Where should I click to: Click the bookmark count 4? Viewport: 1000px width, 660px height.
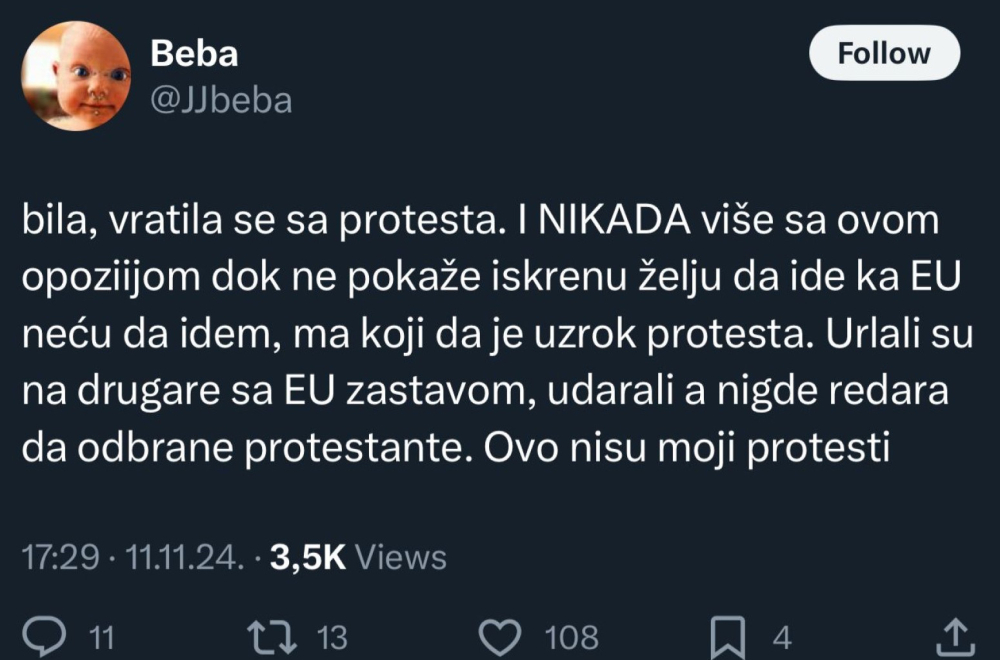click(782, 636)
